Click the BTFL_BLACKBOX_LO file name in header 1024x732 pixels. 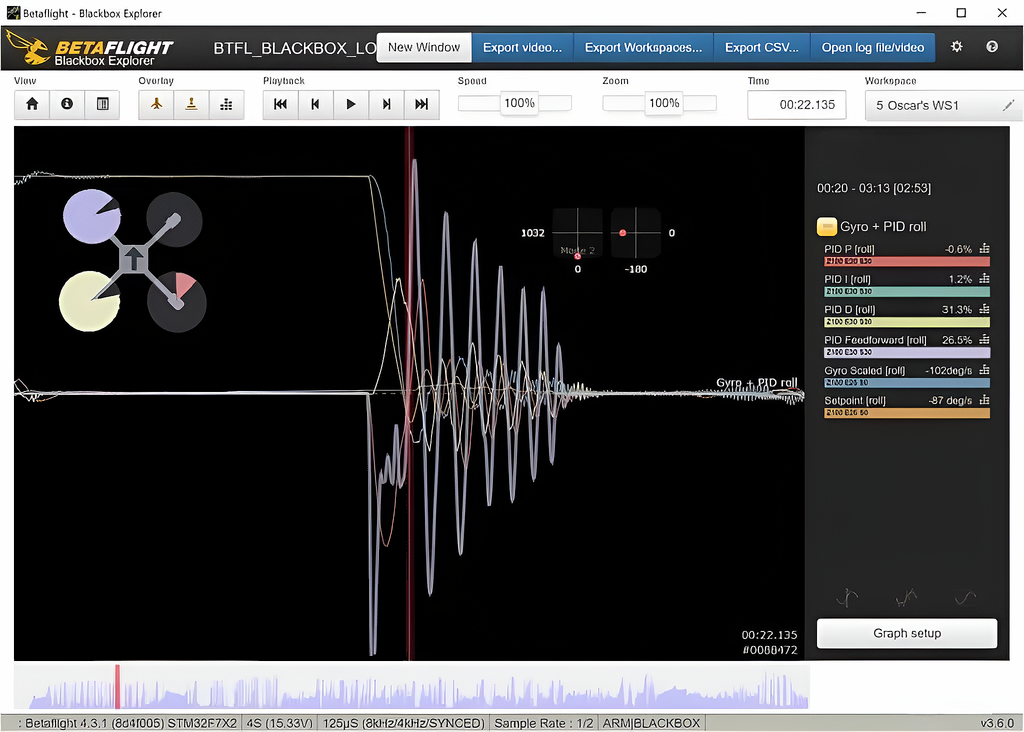pyautogui.click(x=295, y=48)
